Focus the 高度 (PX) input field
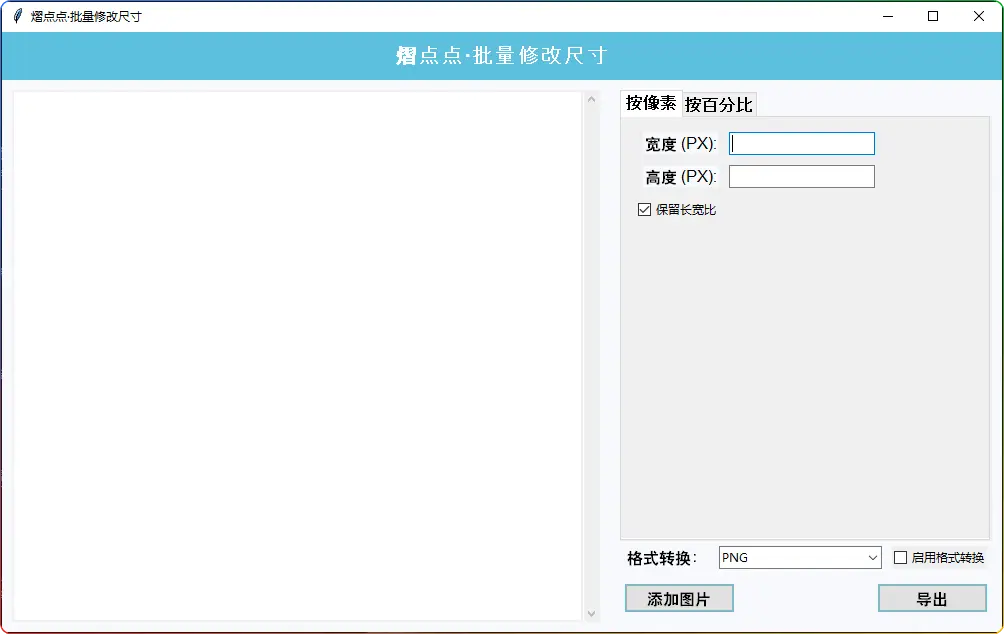 tap(802, 177)
